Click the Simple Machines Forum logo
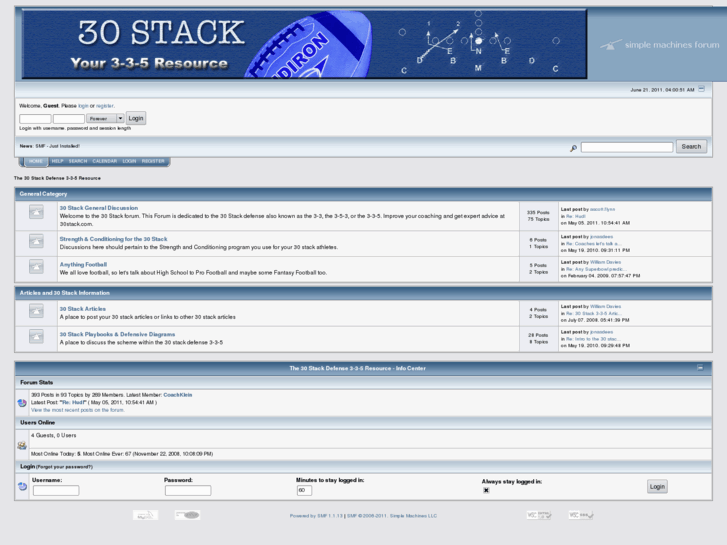This screenshot has width=727, height=545. click(660, 45)
